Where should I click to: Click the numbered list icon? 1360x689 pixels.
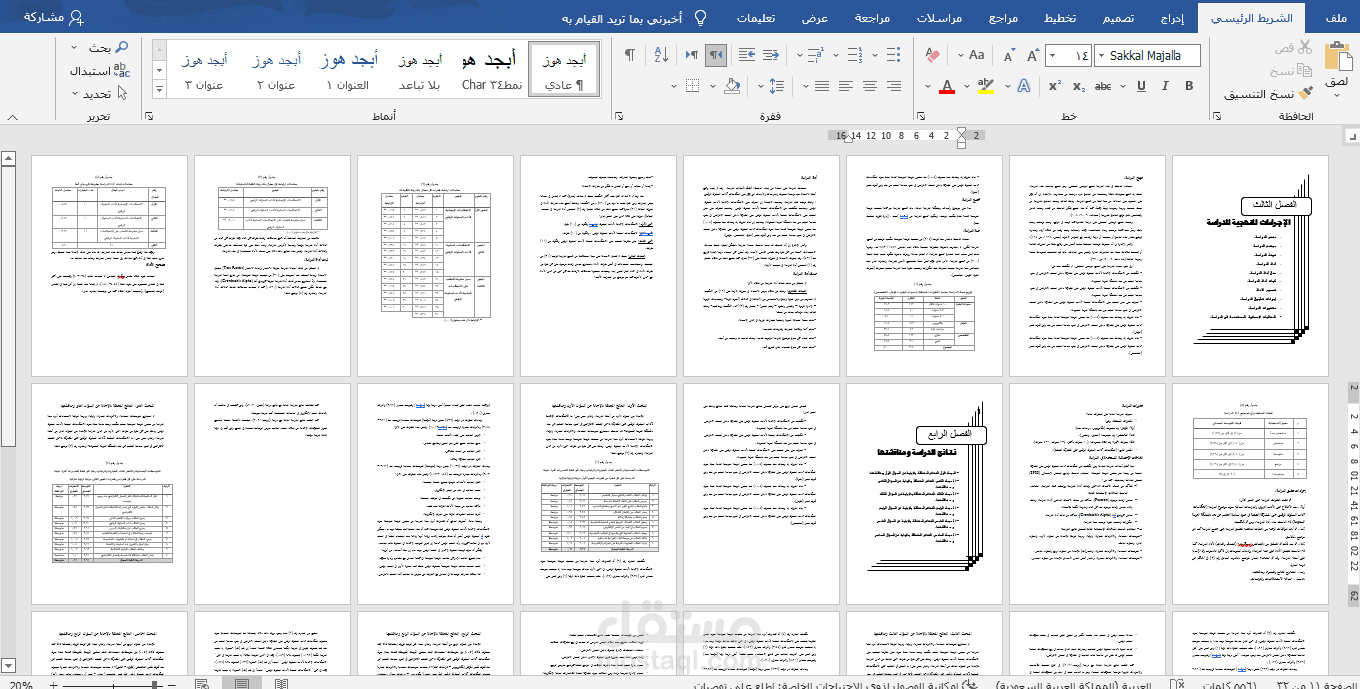point(854,55)
